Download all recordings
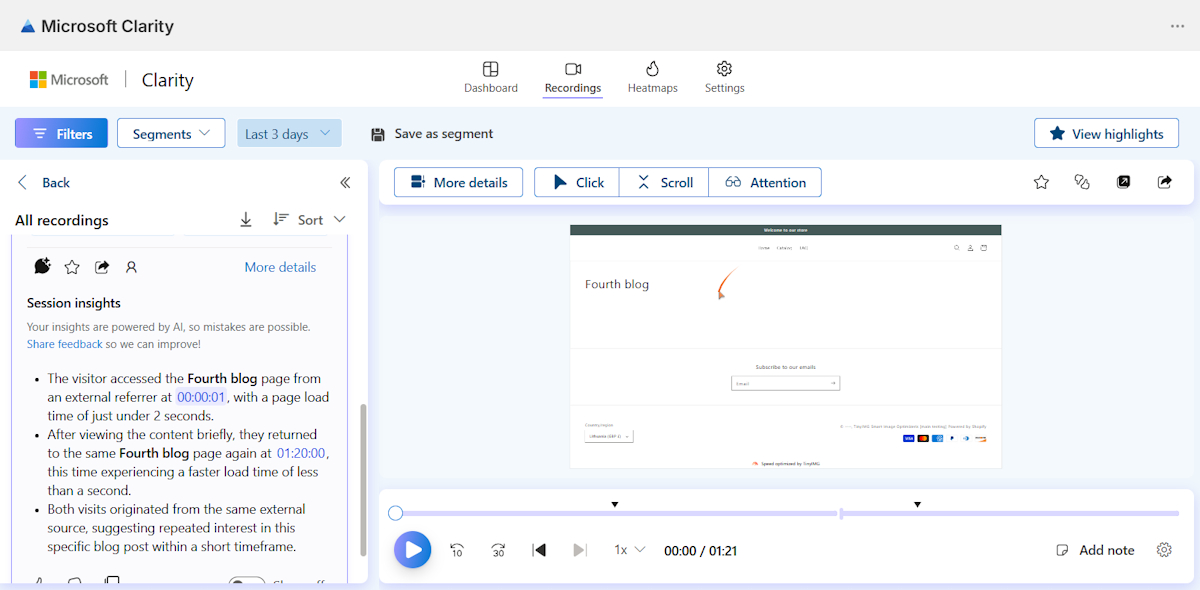The width and height of the screenshot is (1200, 590). pyautogui.click(x=246, y=219)
